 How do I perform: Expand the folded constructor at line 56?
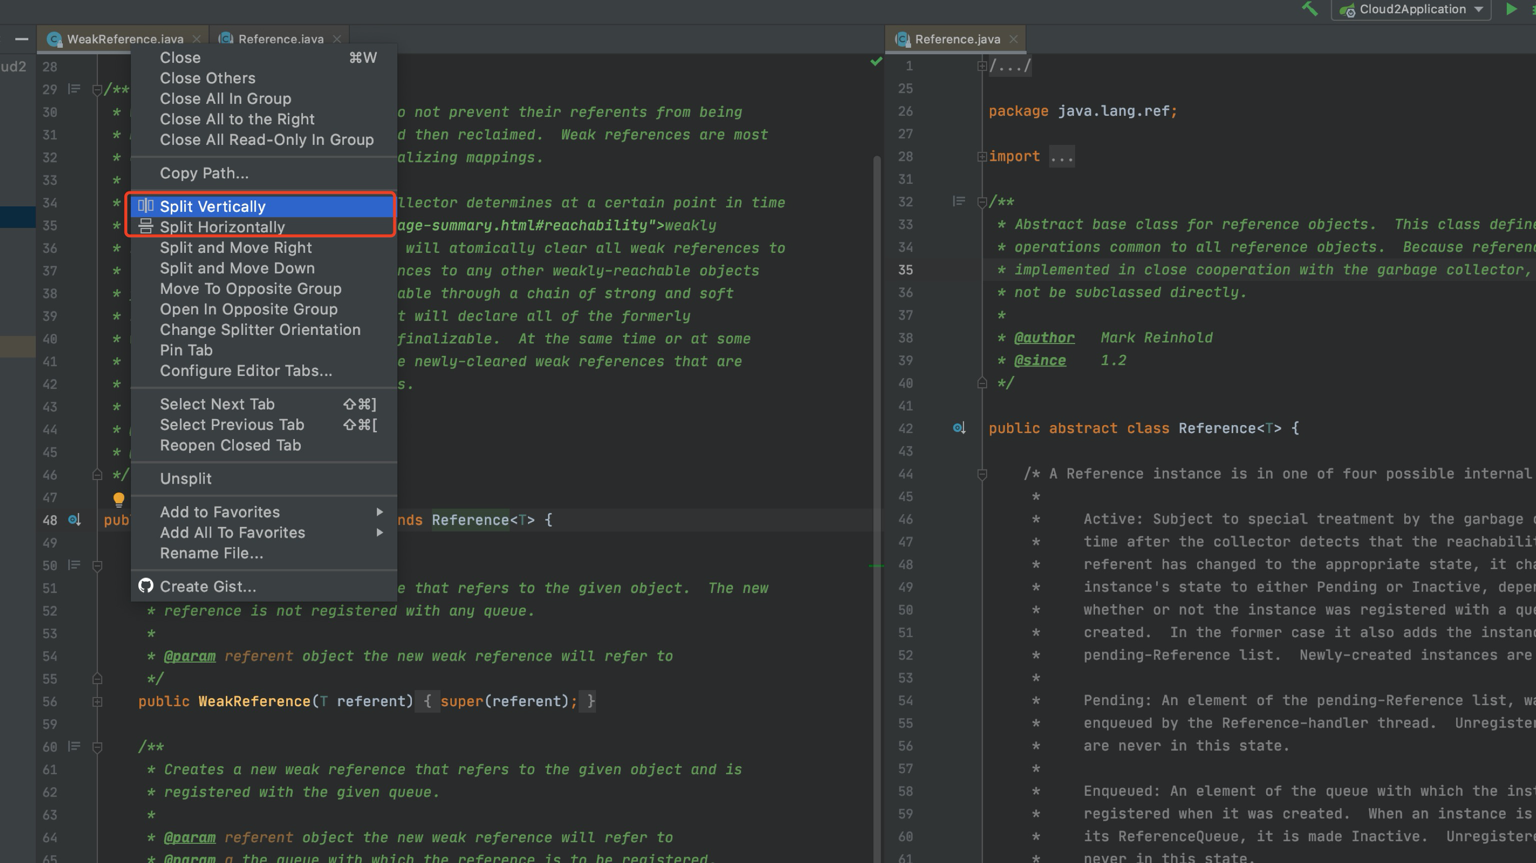click(97, 702)
